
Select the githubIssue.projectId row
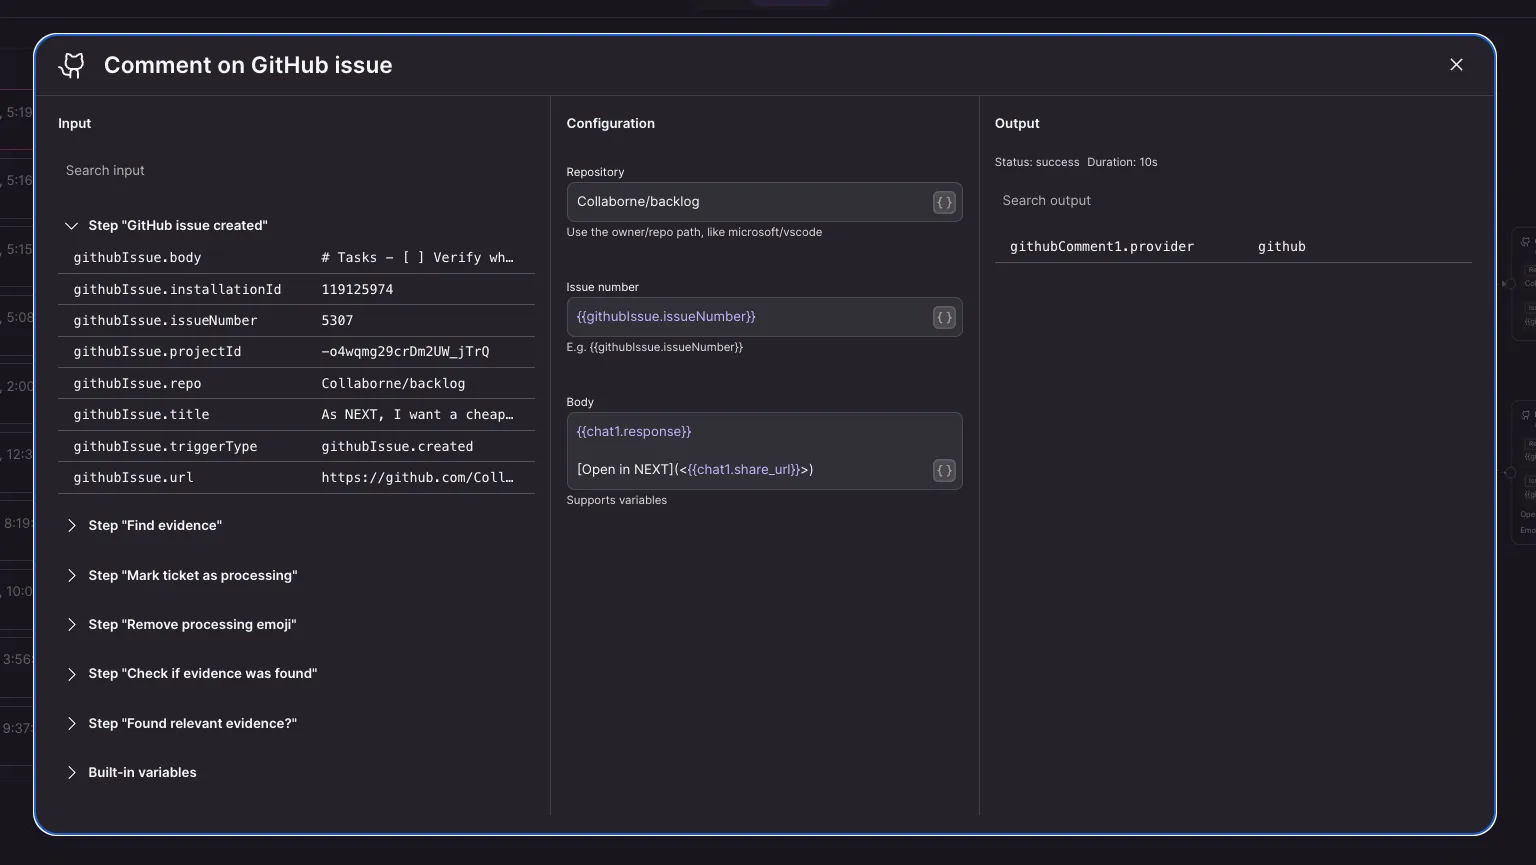[x=296, y=352]
